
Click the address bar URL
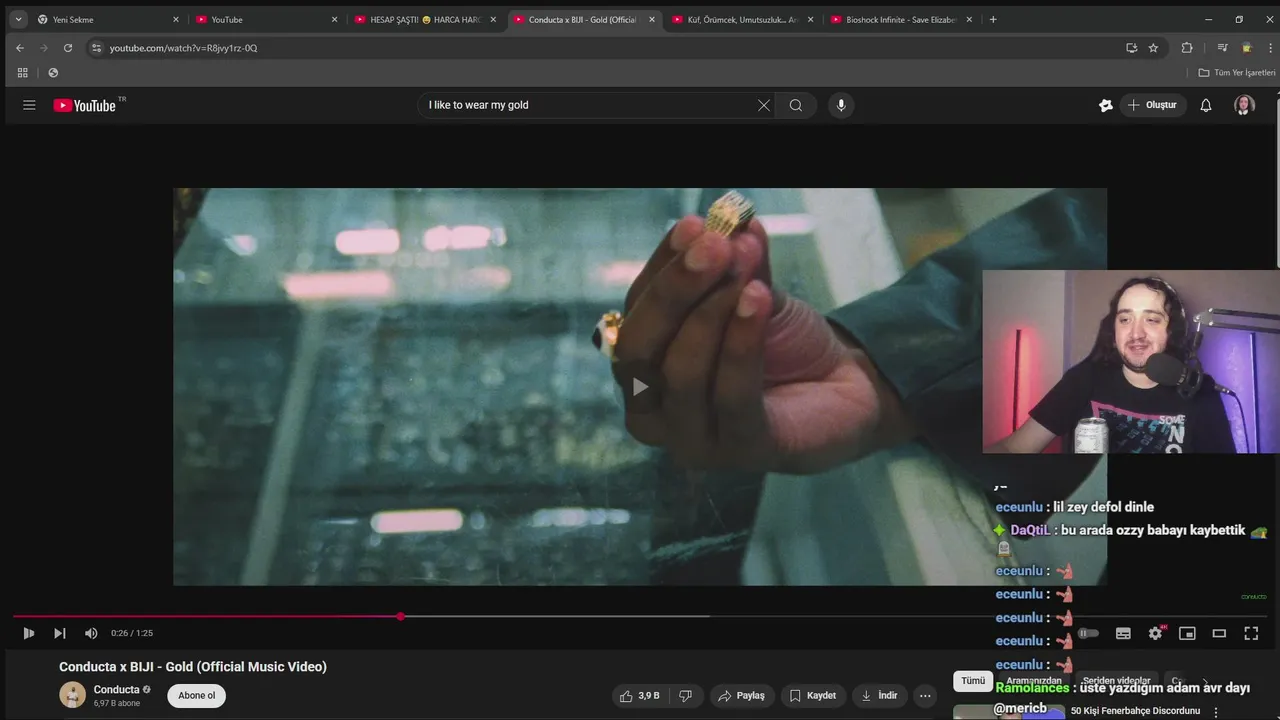(x=184, y=48)
